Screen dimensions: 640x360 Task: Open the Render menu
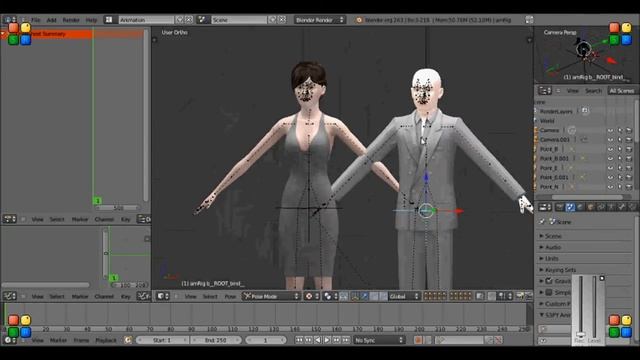click(x=71, y=20)
